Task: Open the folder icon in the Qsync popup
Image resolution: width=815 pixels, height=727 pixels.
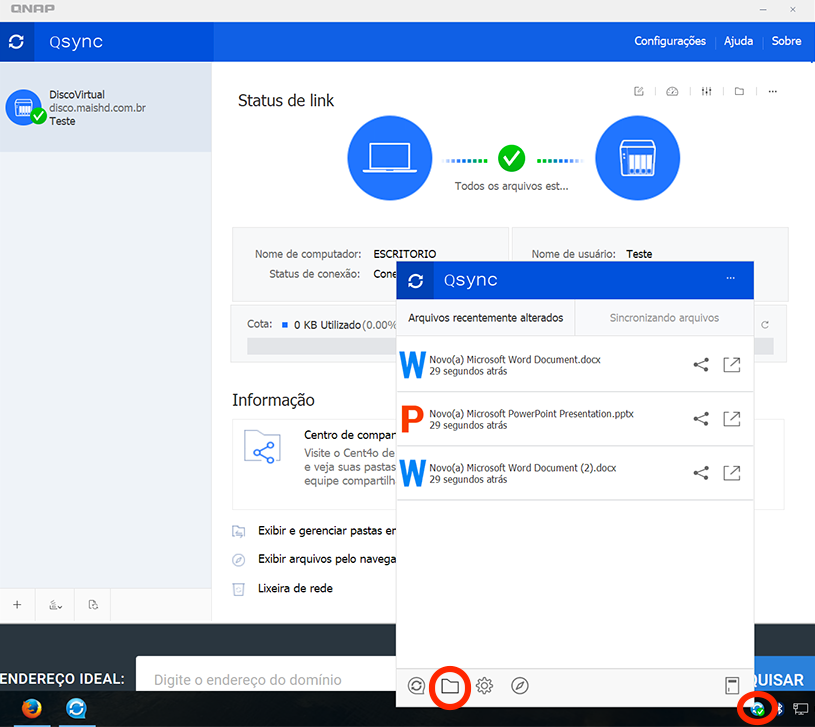Action: coord(450,686)
